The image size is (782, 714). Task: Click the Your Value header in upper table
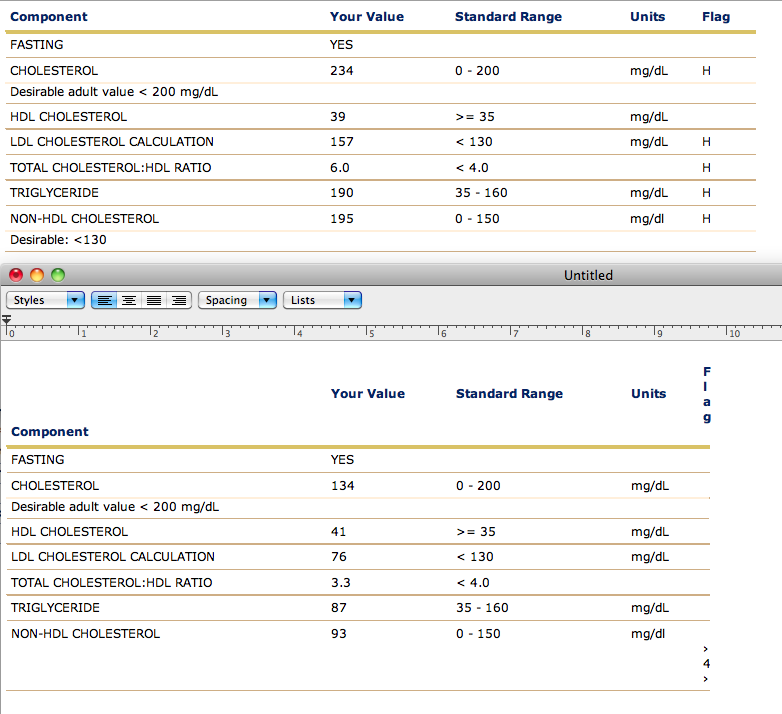tap(367, 16)
